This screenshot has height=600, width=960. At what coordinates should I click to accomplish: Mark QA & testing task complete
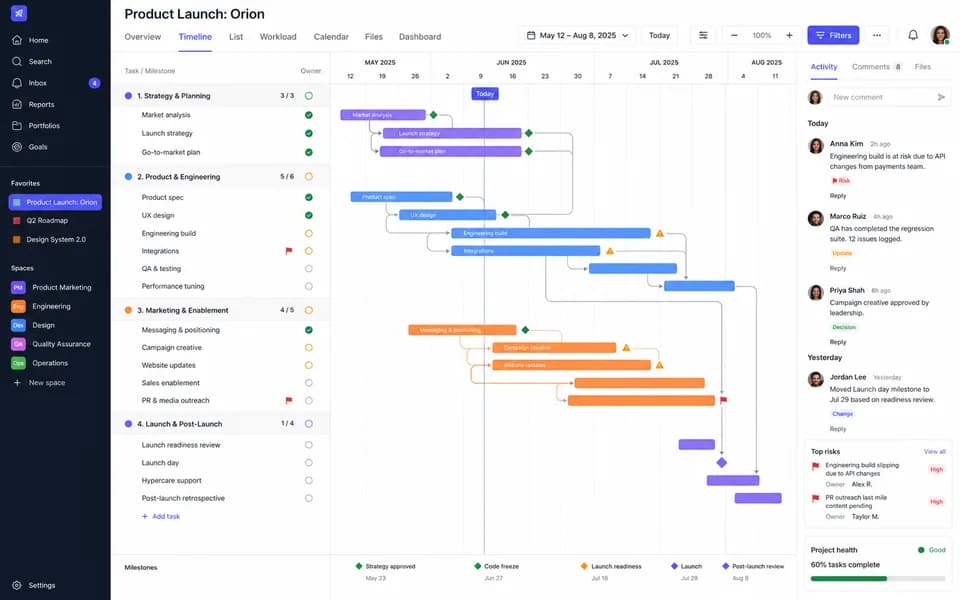click(309, 268)
